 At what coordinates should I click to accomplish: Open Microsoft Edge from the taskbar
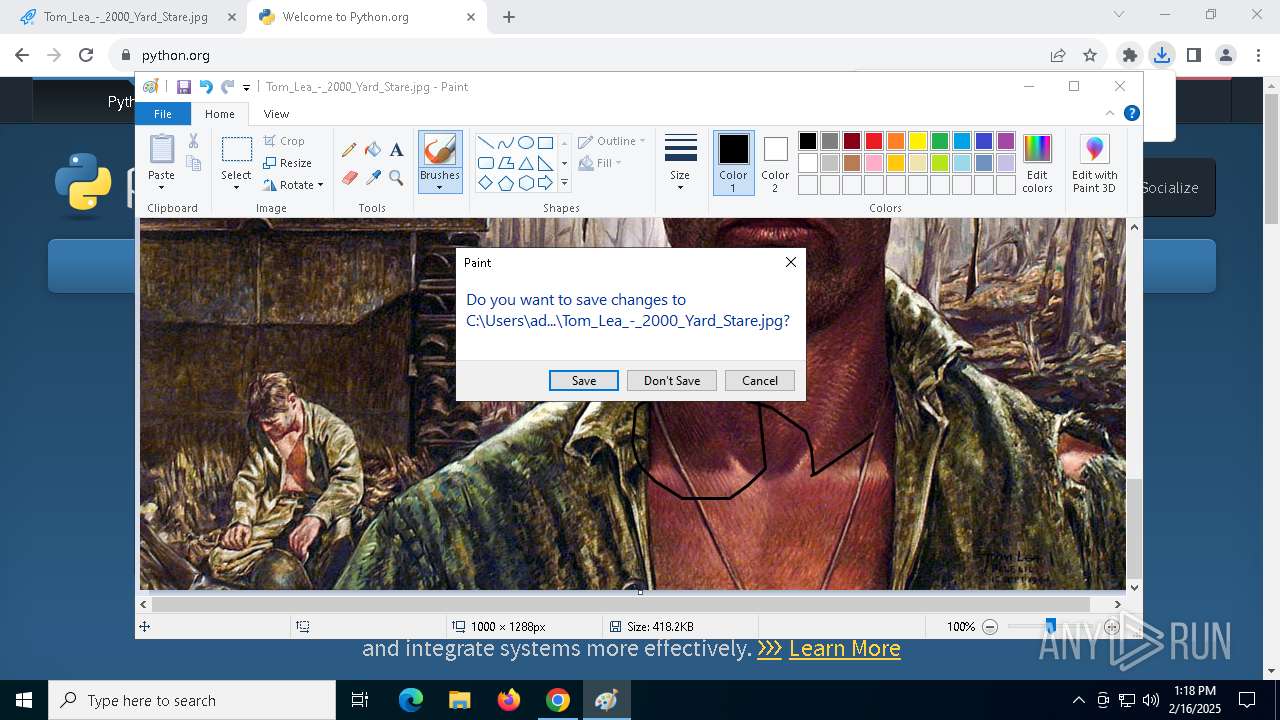411,700
